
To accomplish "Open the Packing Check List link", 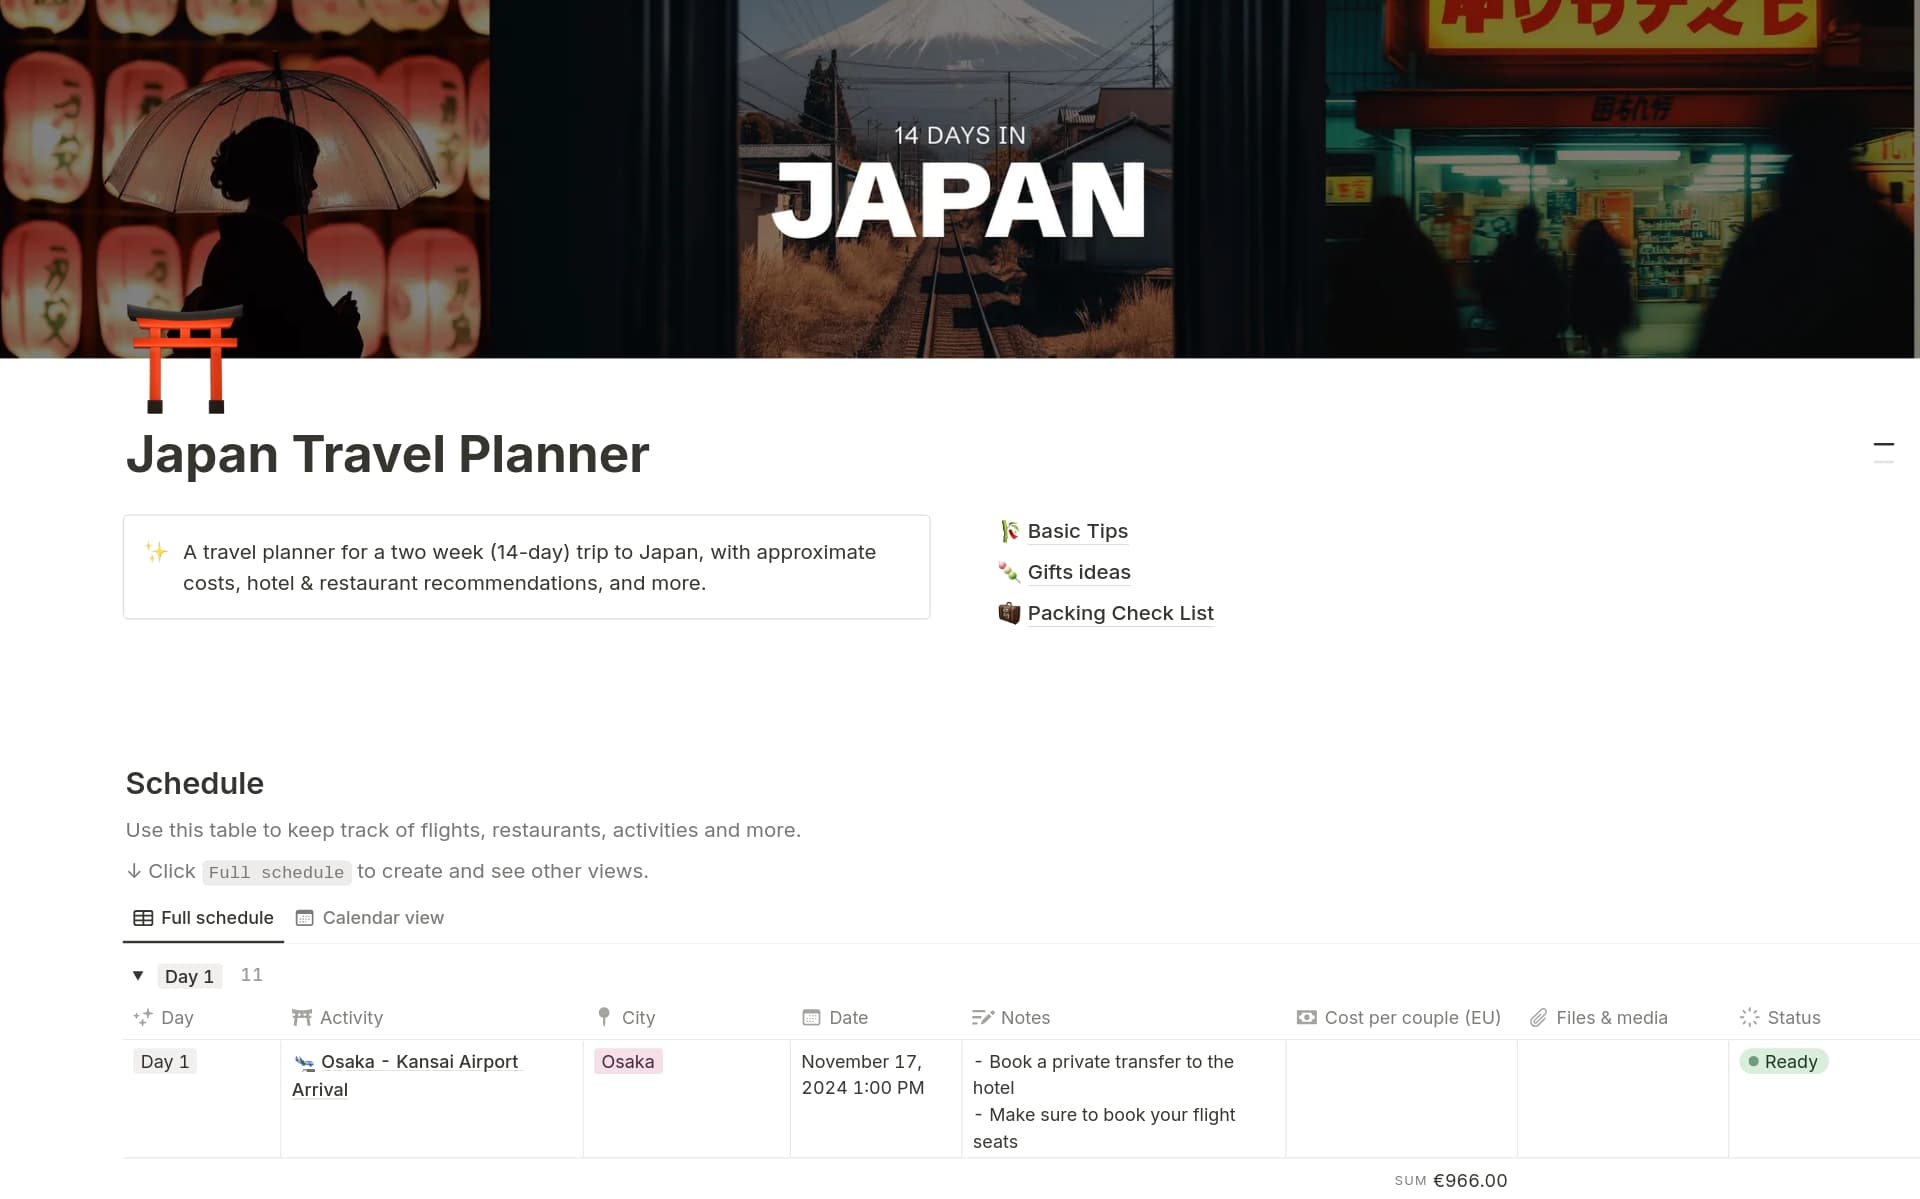I will coord(1120,613).
